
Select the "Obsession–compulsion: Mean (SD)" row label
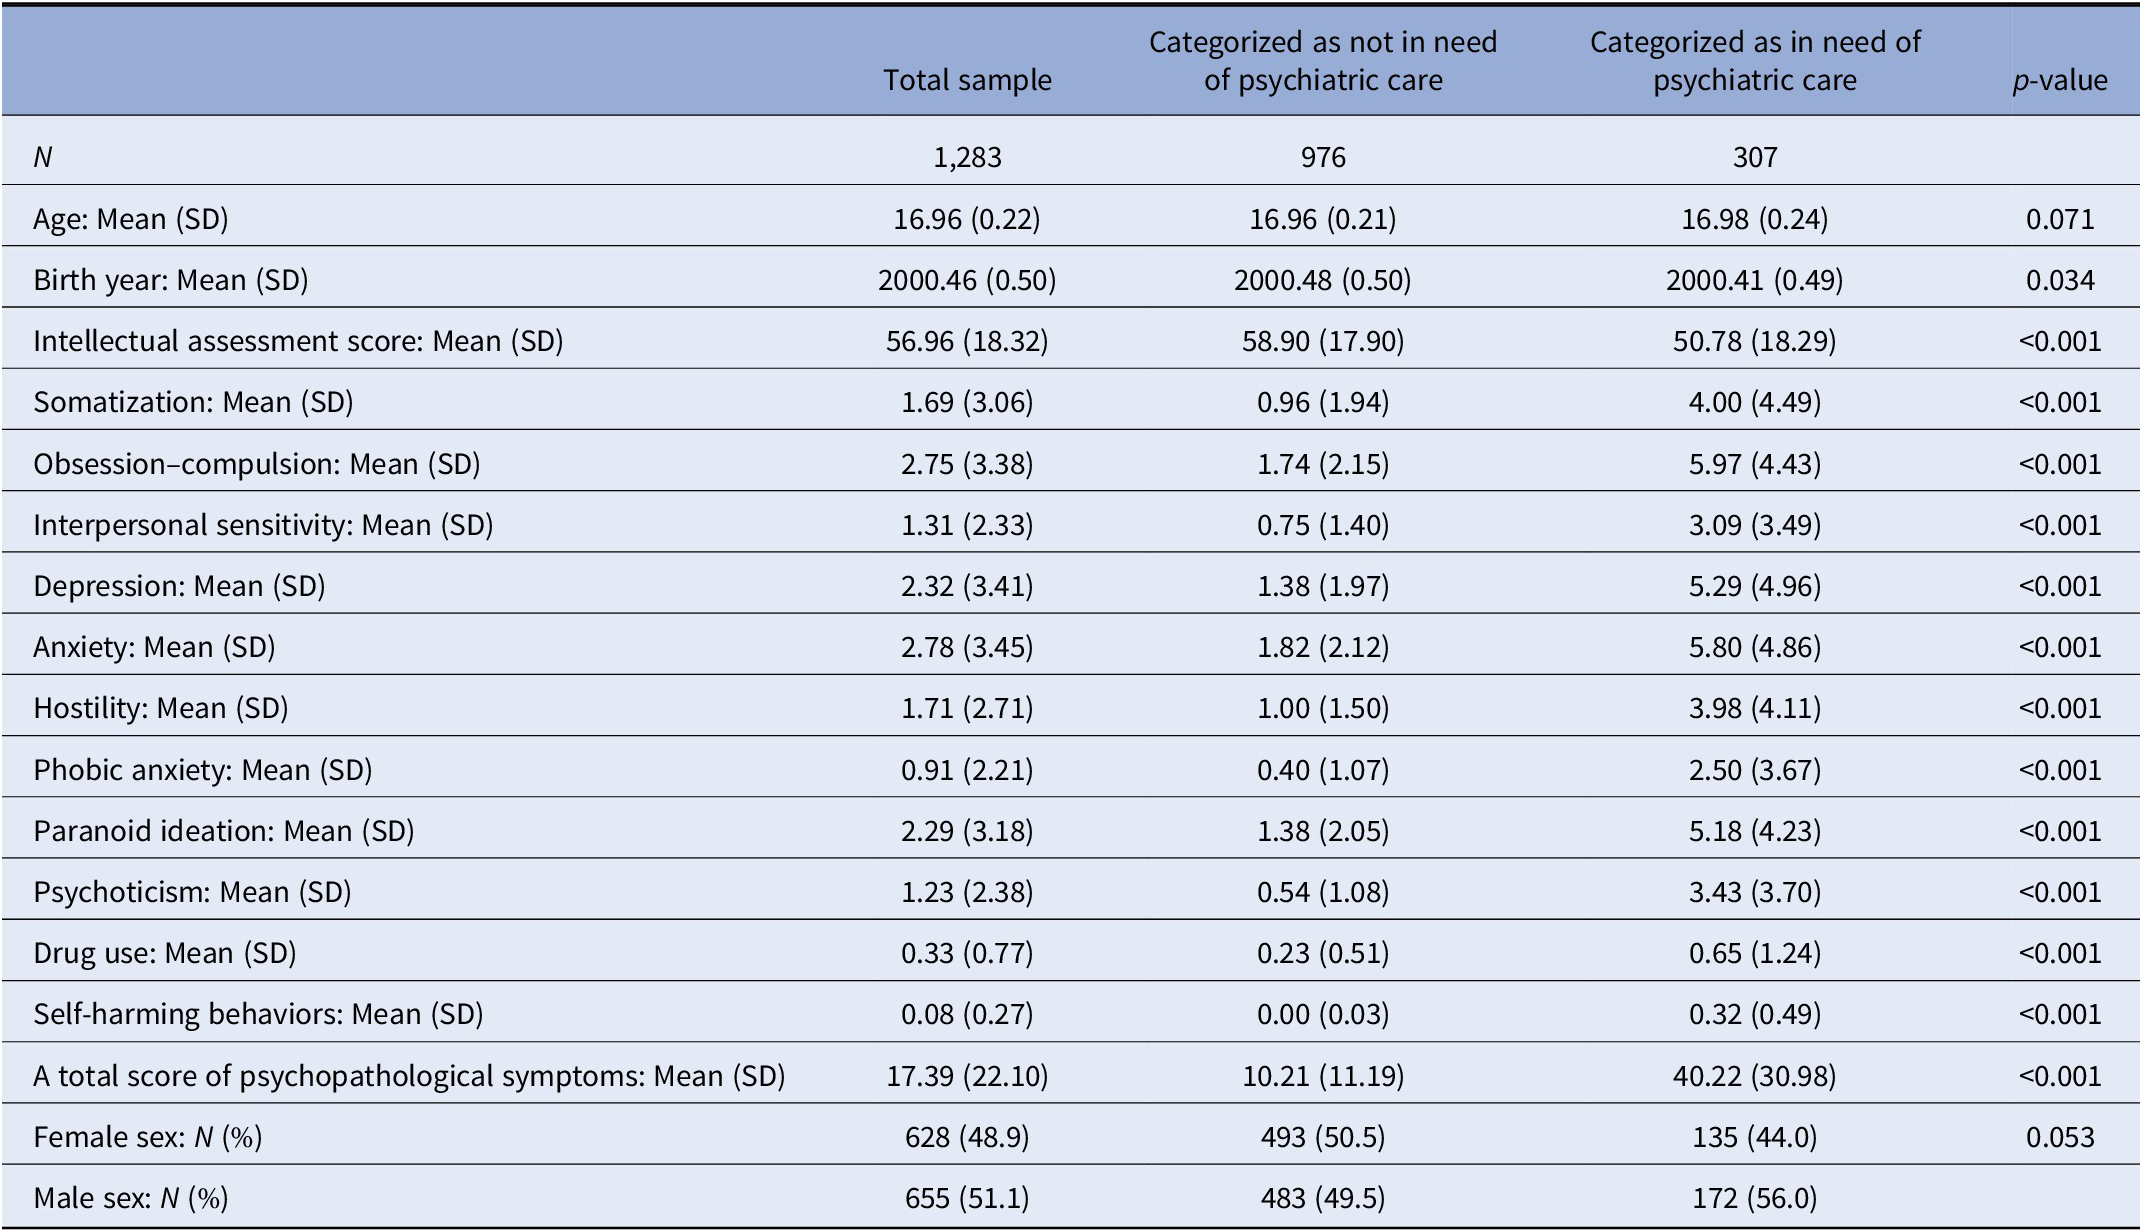[x=257, y=464]
